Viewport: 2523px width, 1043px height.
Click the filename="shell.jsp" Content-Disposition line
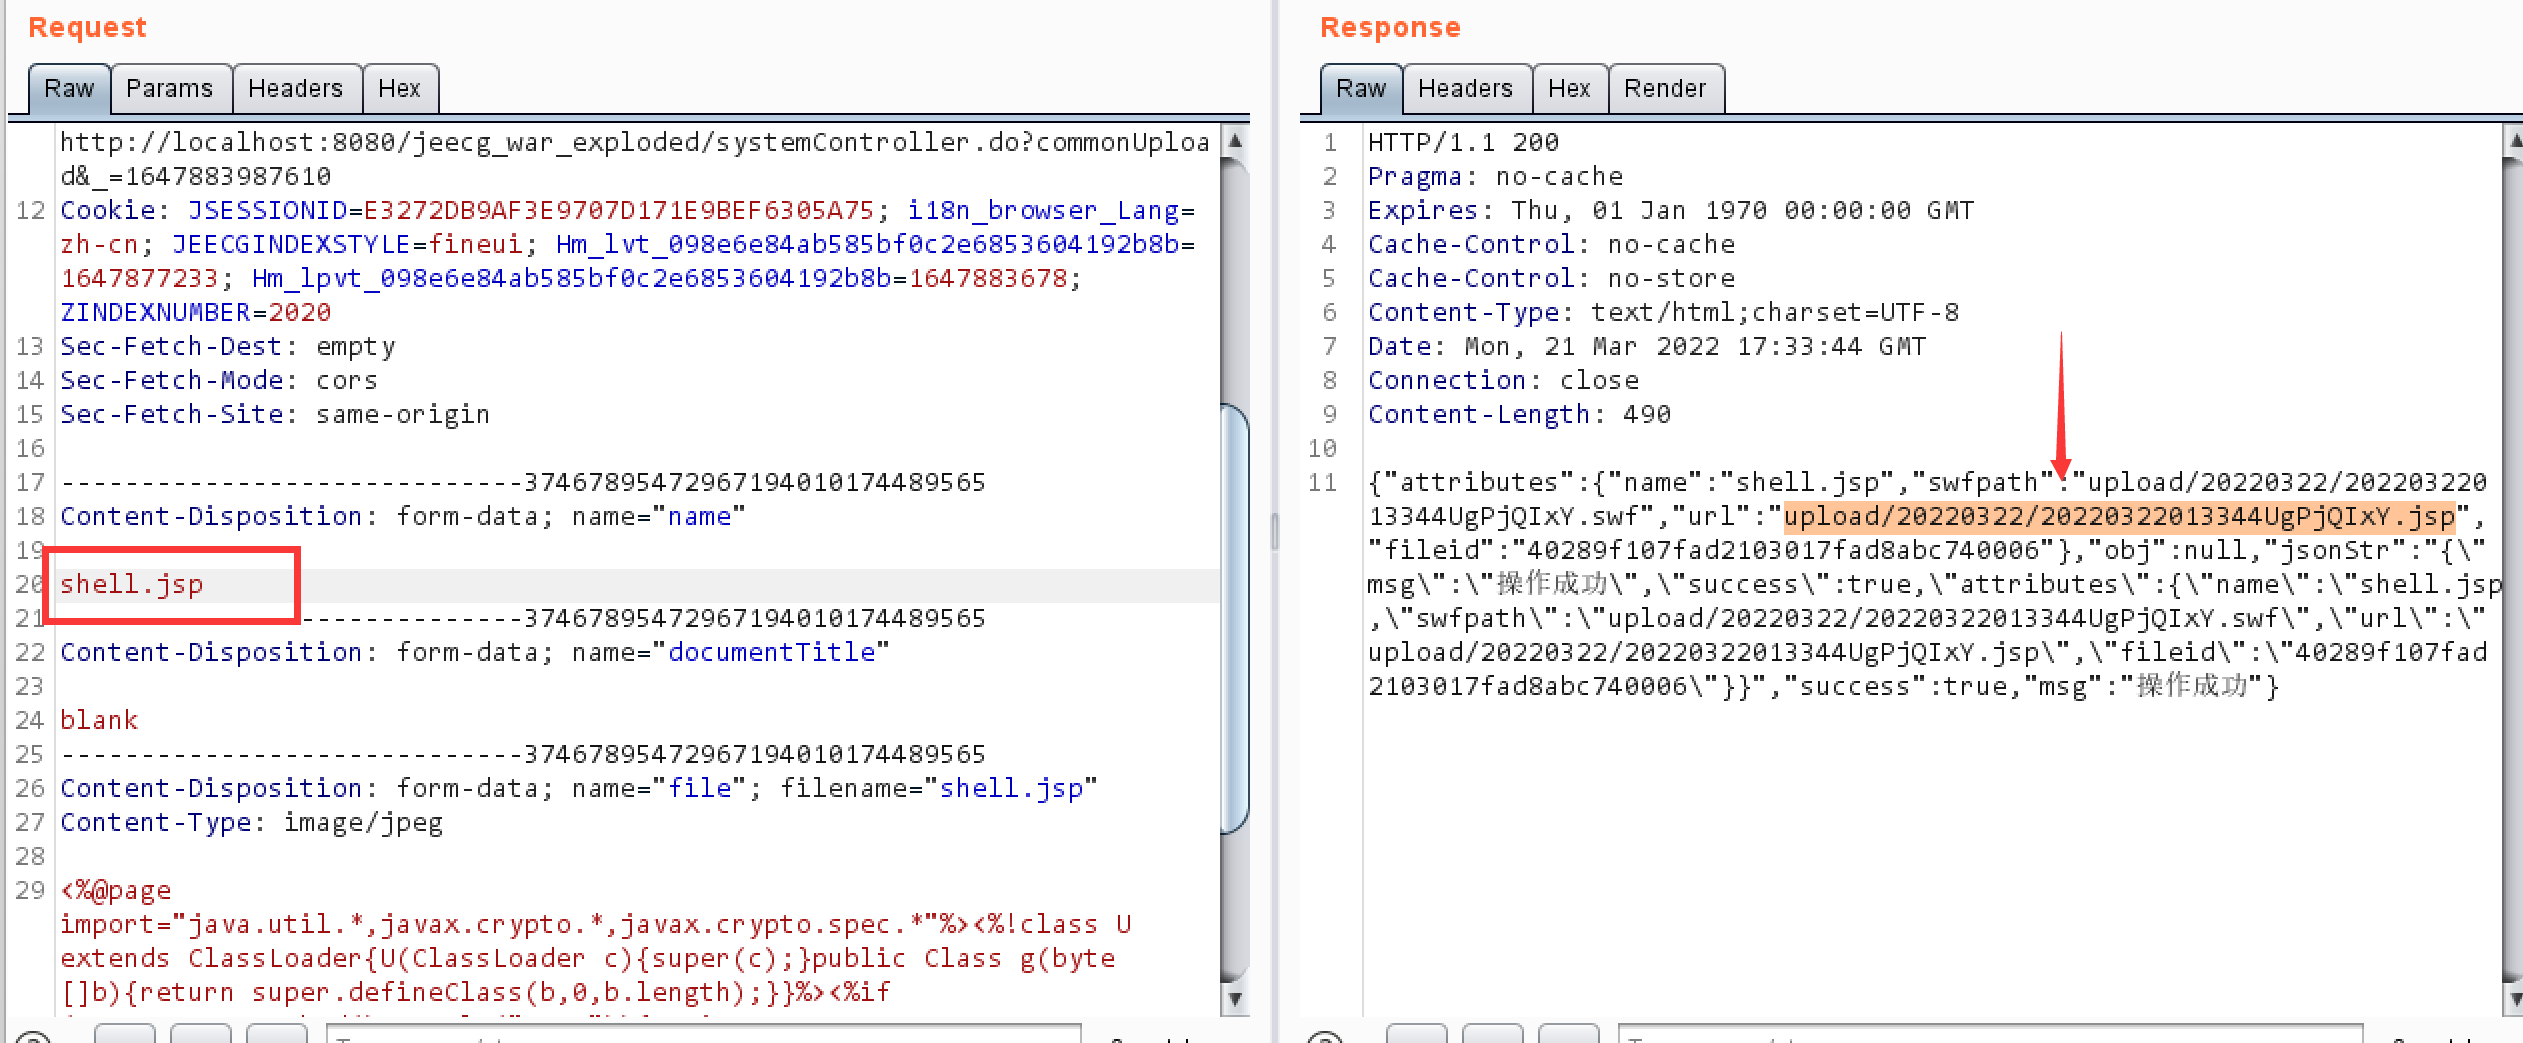tap(579, 788)
